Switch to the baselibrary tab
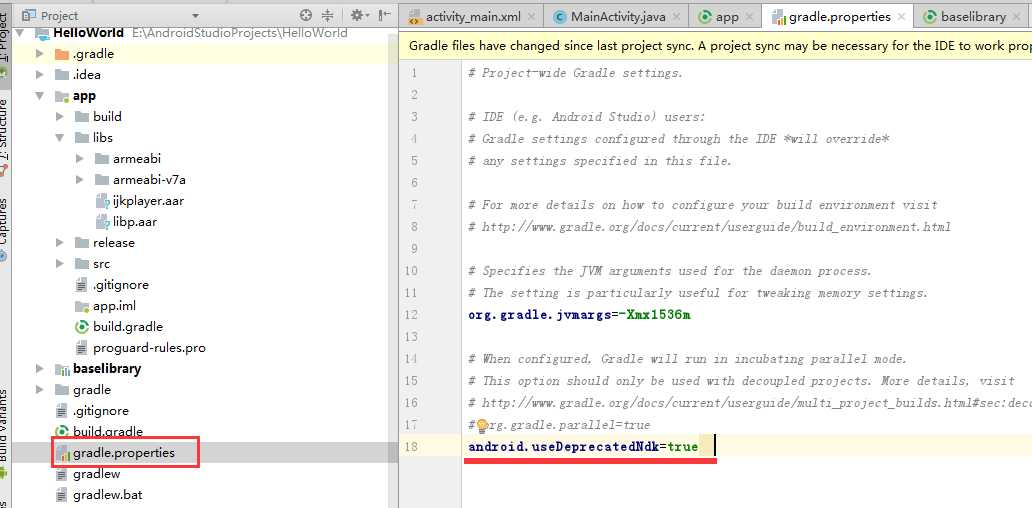The image size is (1032, 508). (973, 16)
